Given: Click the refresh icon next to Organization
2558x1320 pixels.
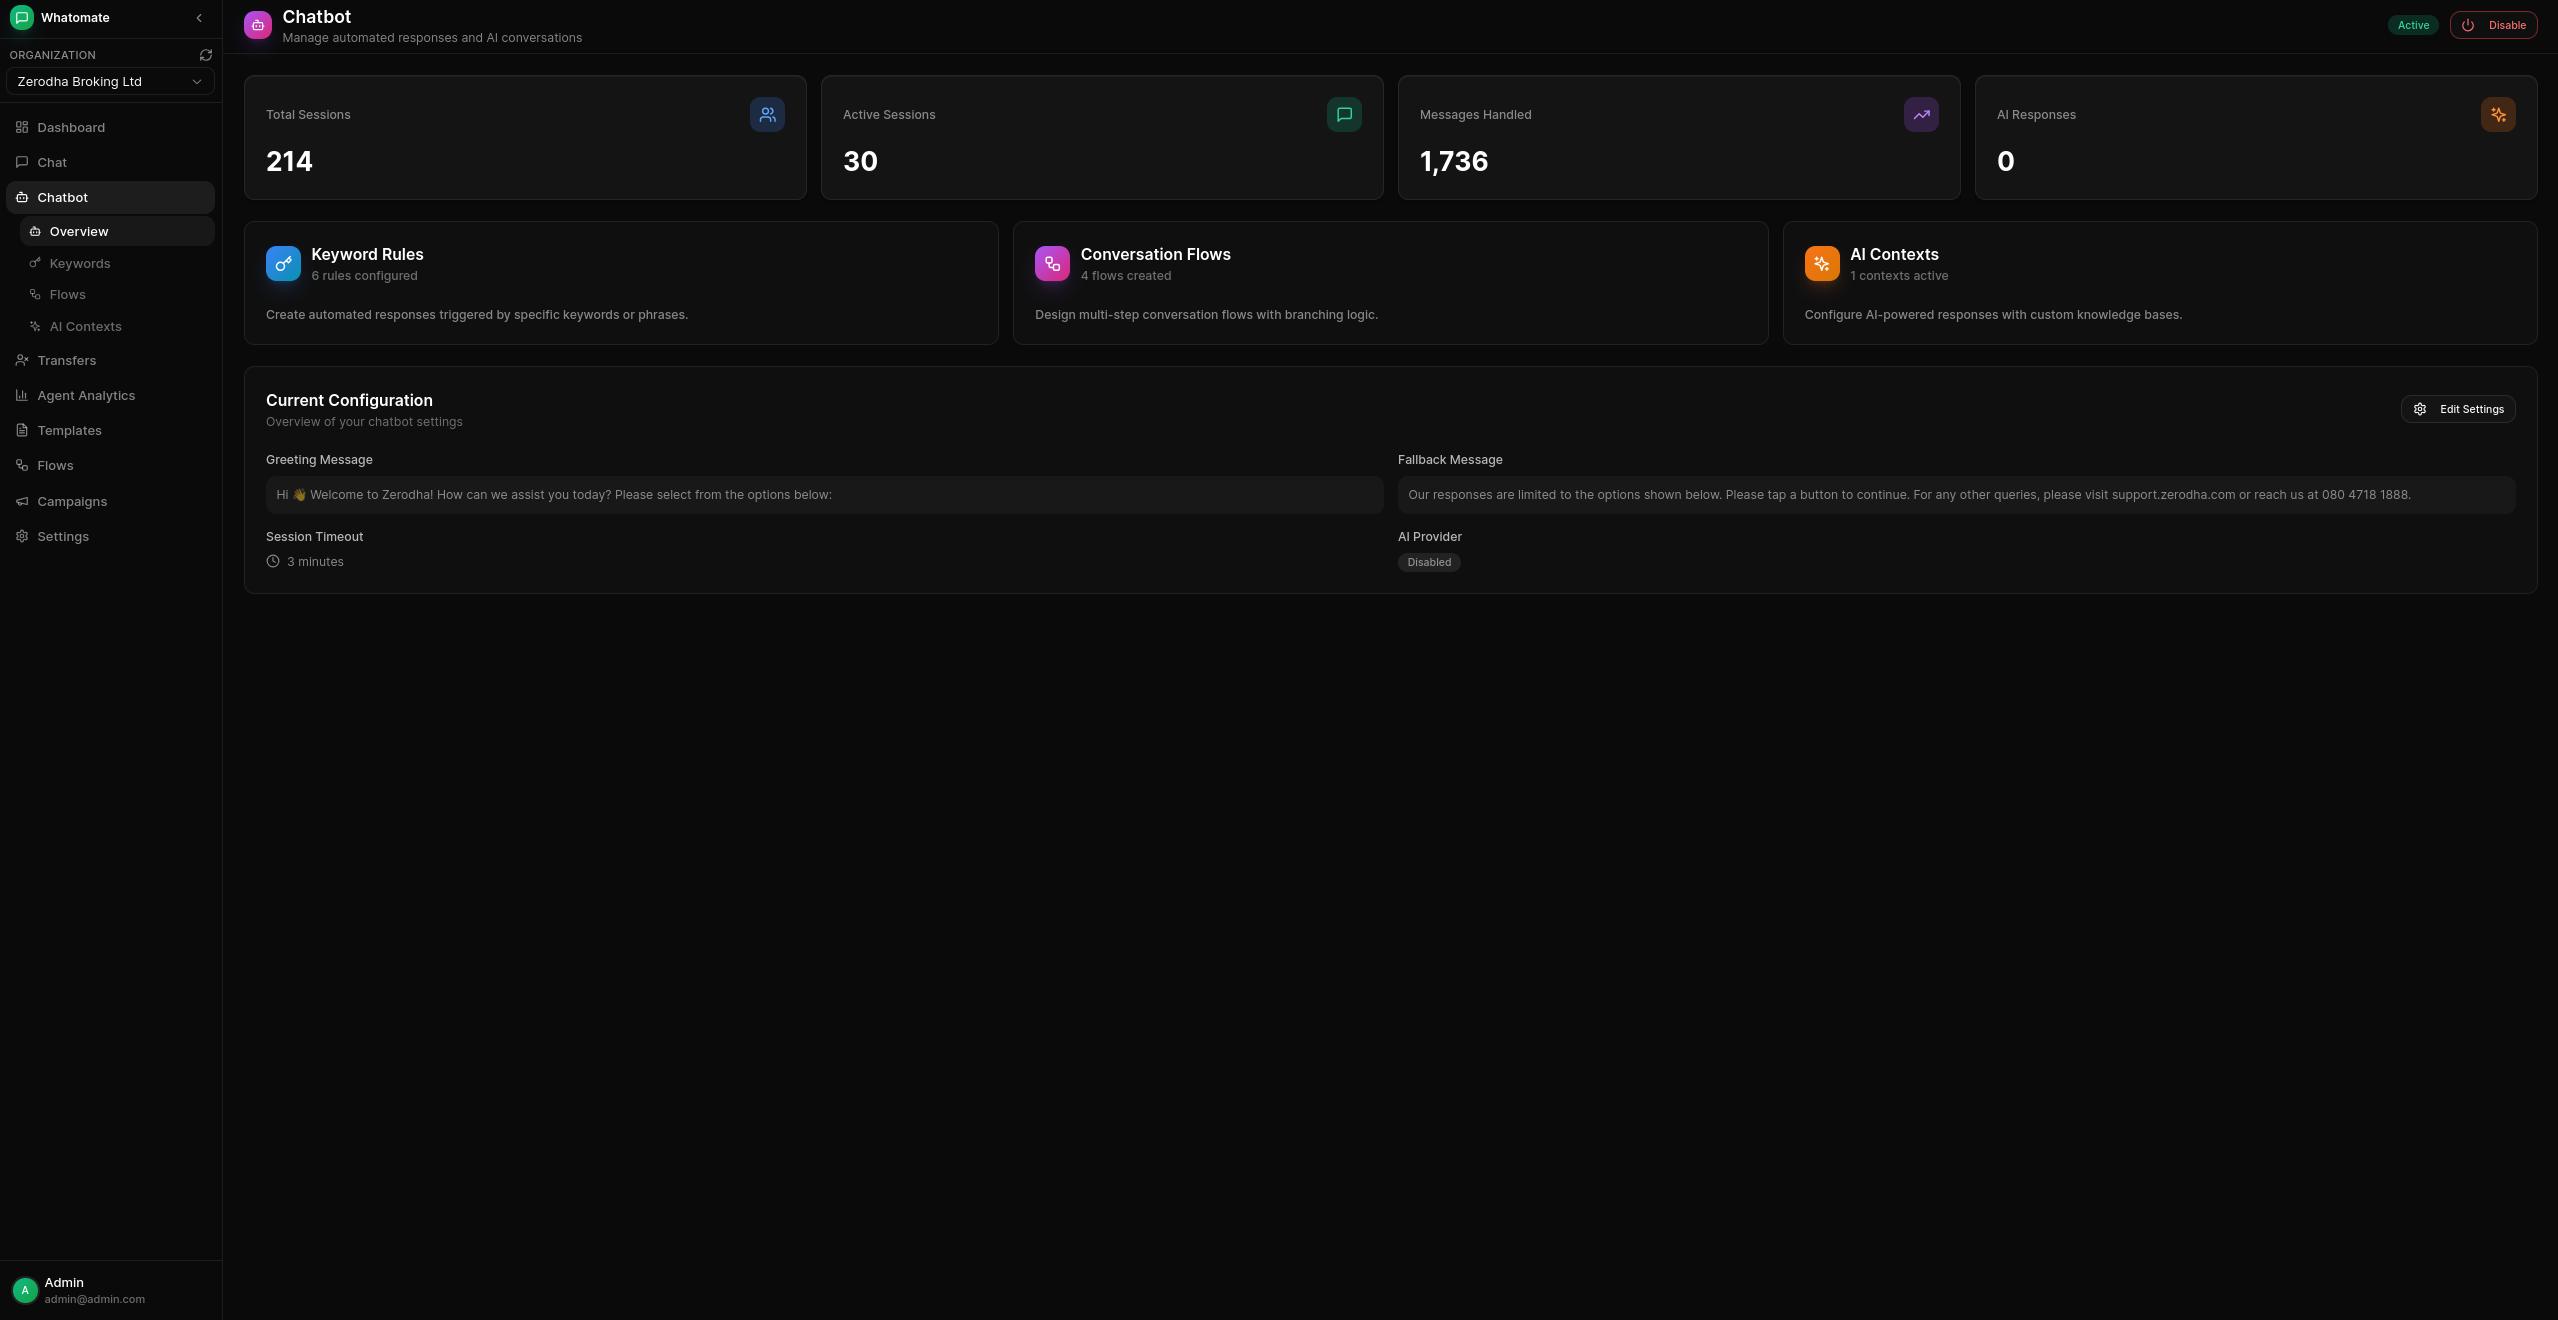Looking at the screenshot, I should coord(205,54).
